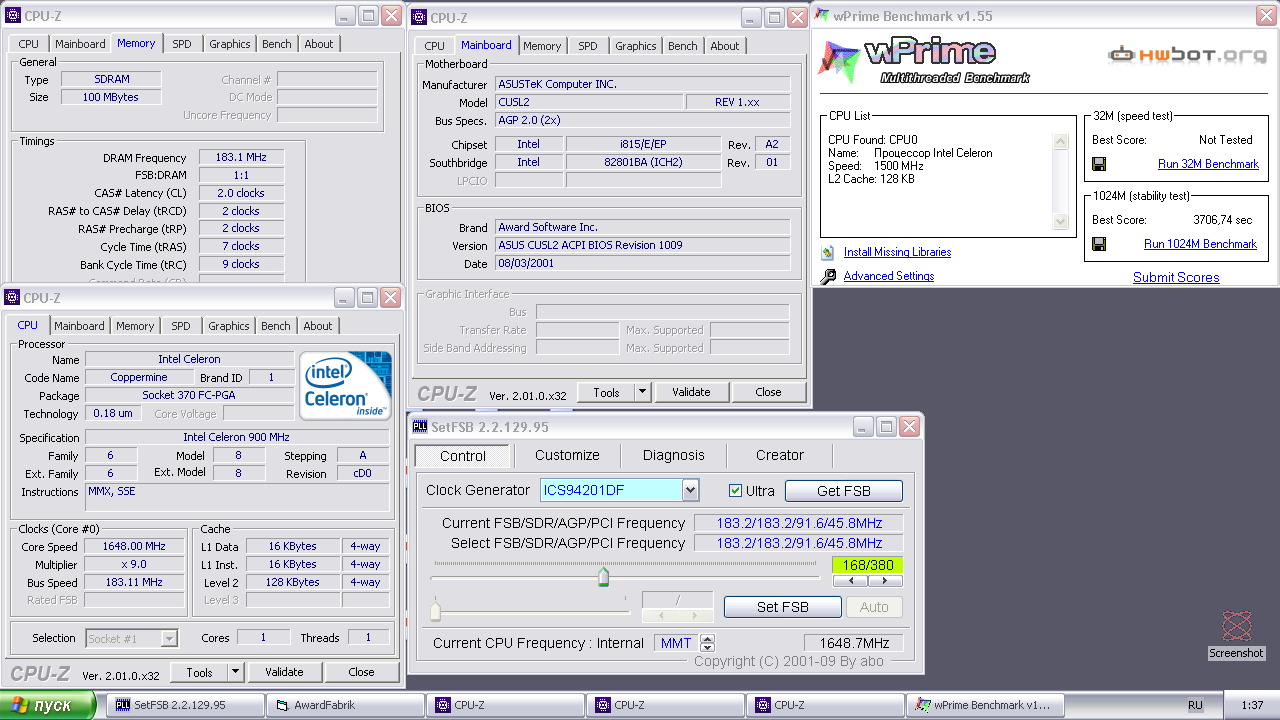Screen dimensions: 1280x720
Task: Open the SPD tab in the Memory CPU-Z window
Action: [181, 44]
